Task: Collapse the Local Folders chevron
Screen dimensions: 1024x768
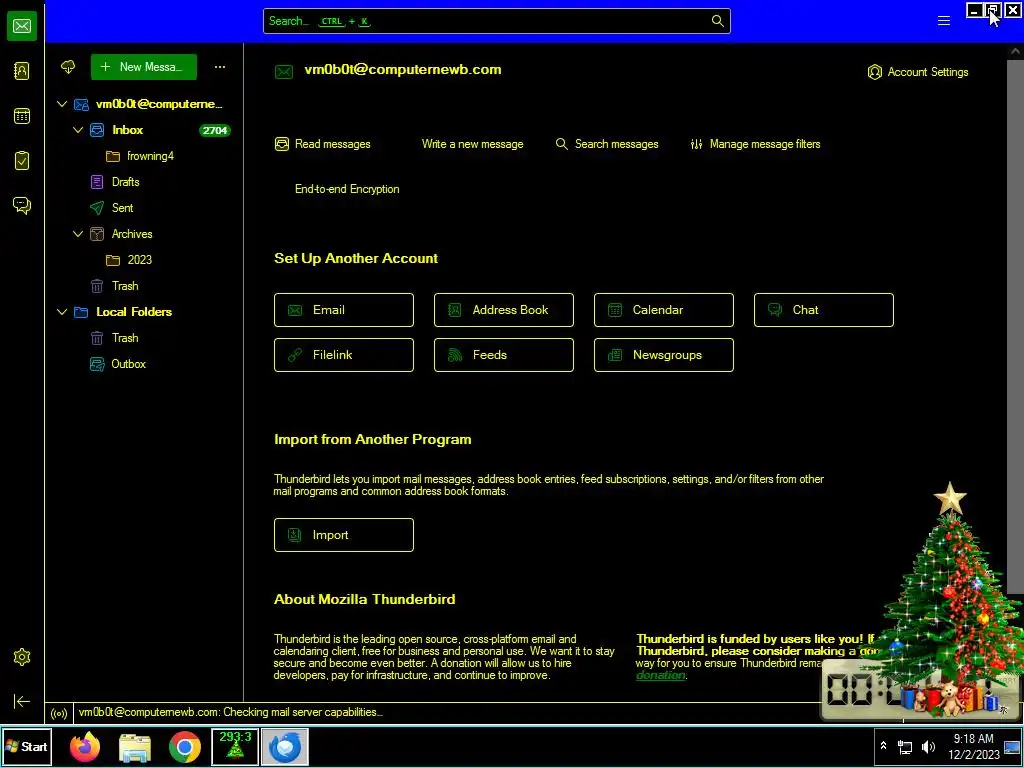Action: click(x=62, y=312)
